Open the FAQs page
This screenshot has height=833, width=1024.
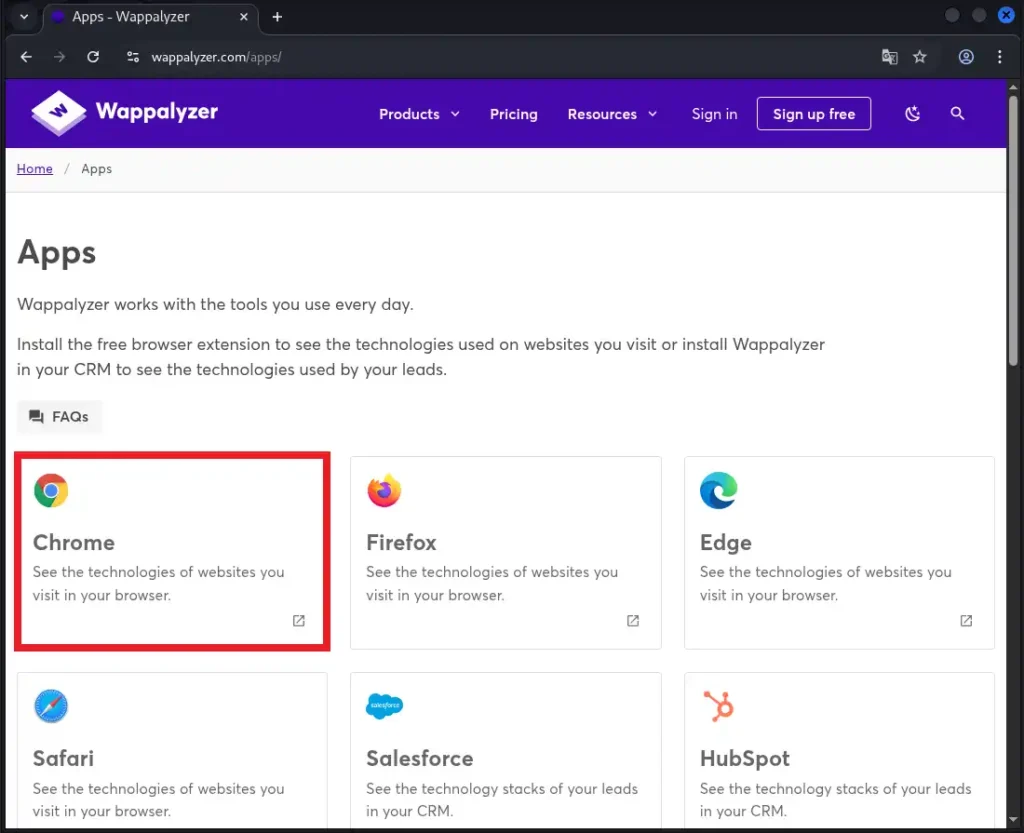click(59, 417)
